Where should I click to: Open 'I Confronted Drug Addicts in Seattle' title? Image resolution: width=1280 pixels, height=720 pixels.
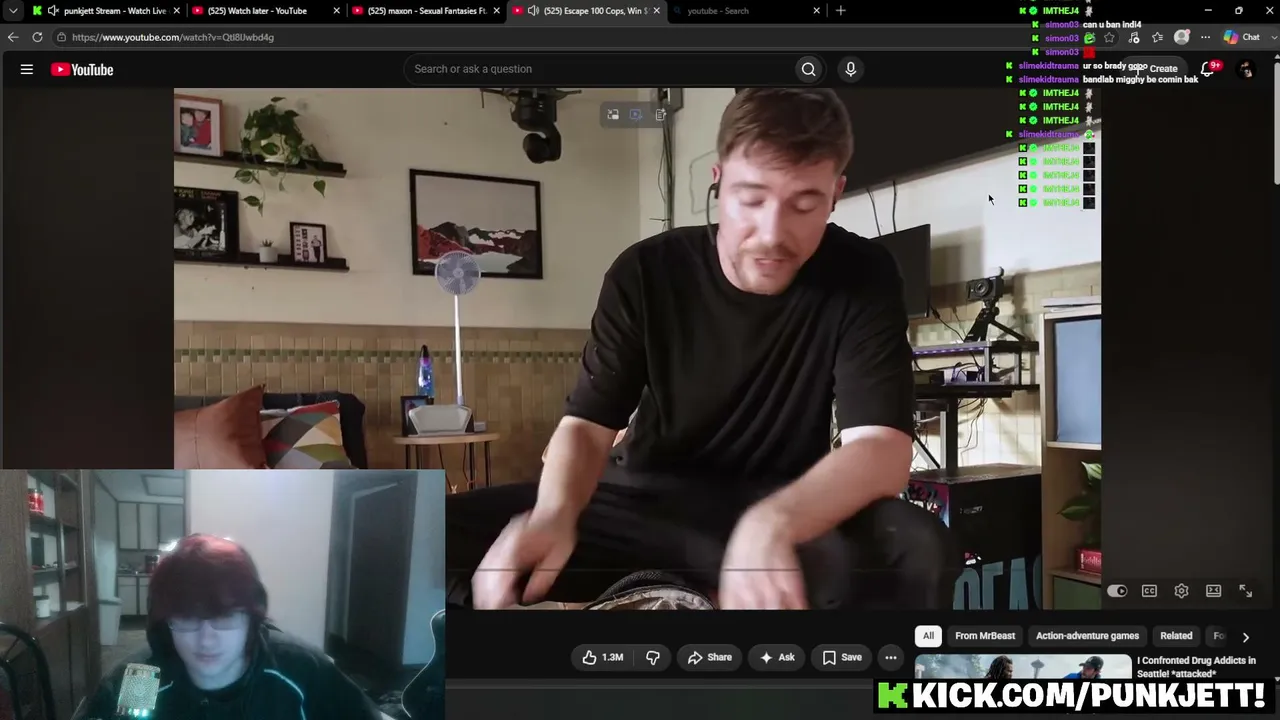(1197, 667)
